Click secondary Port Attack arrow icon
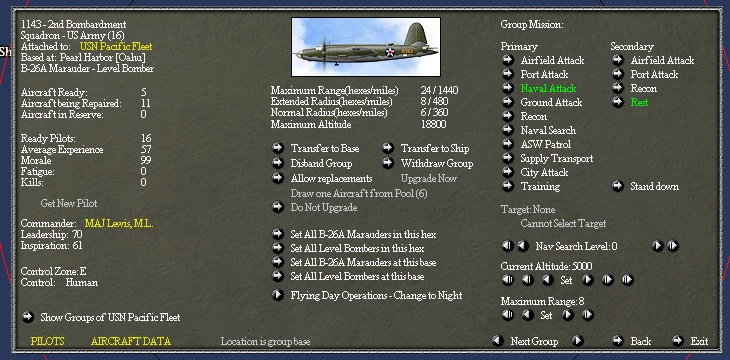 coord(617,74)
